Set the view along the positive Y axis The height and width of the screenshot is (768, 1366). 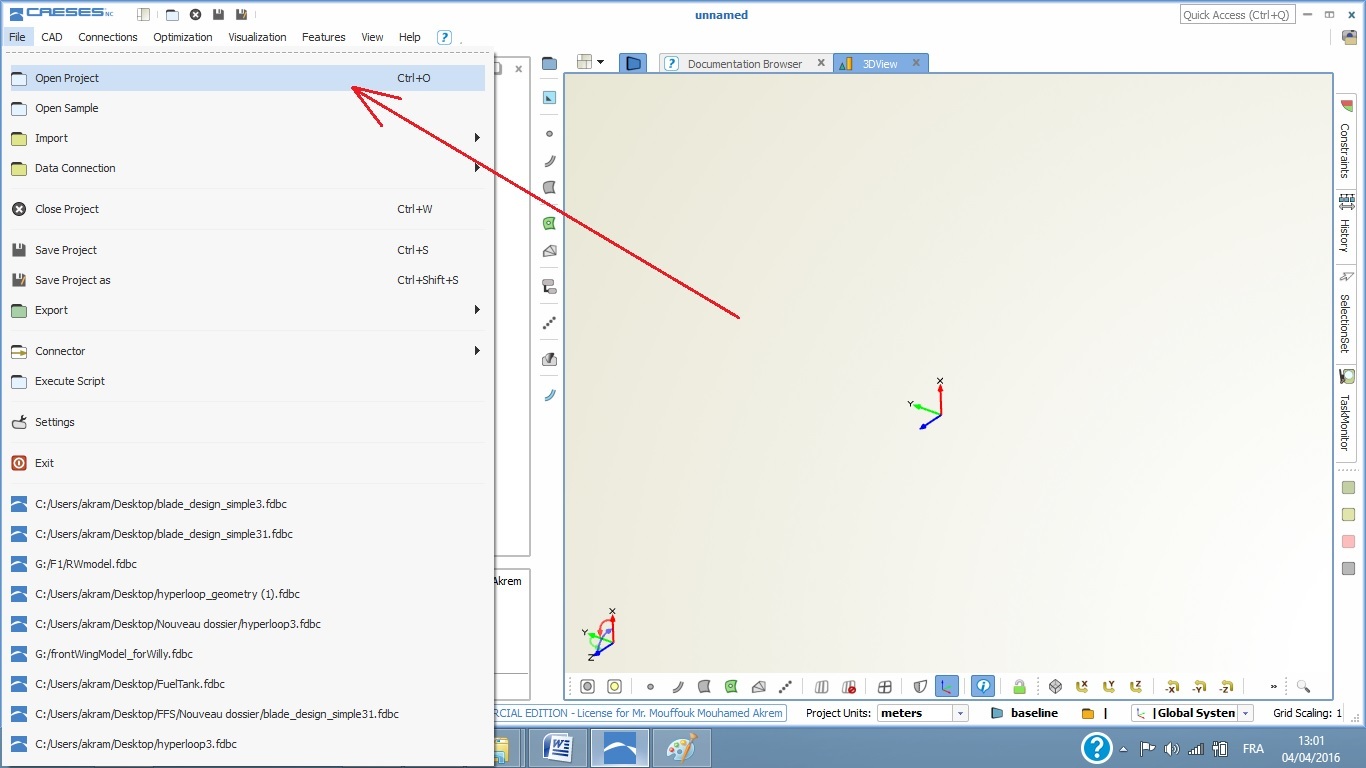coord(1109,687)
